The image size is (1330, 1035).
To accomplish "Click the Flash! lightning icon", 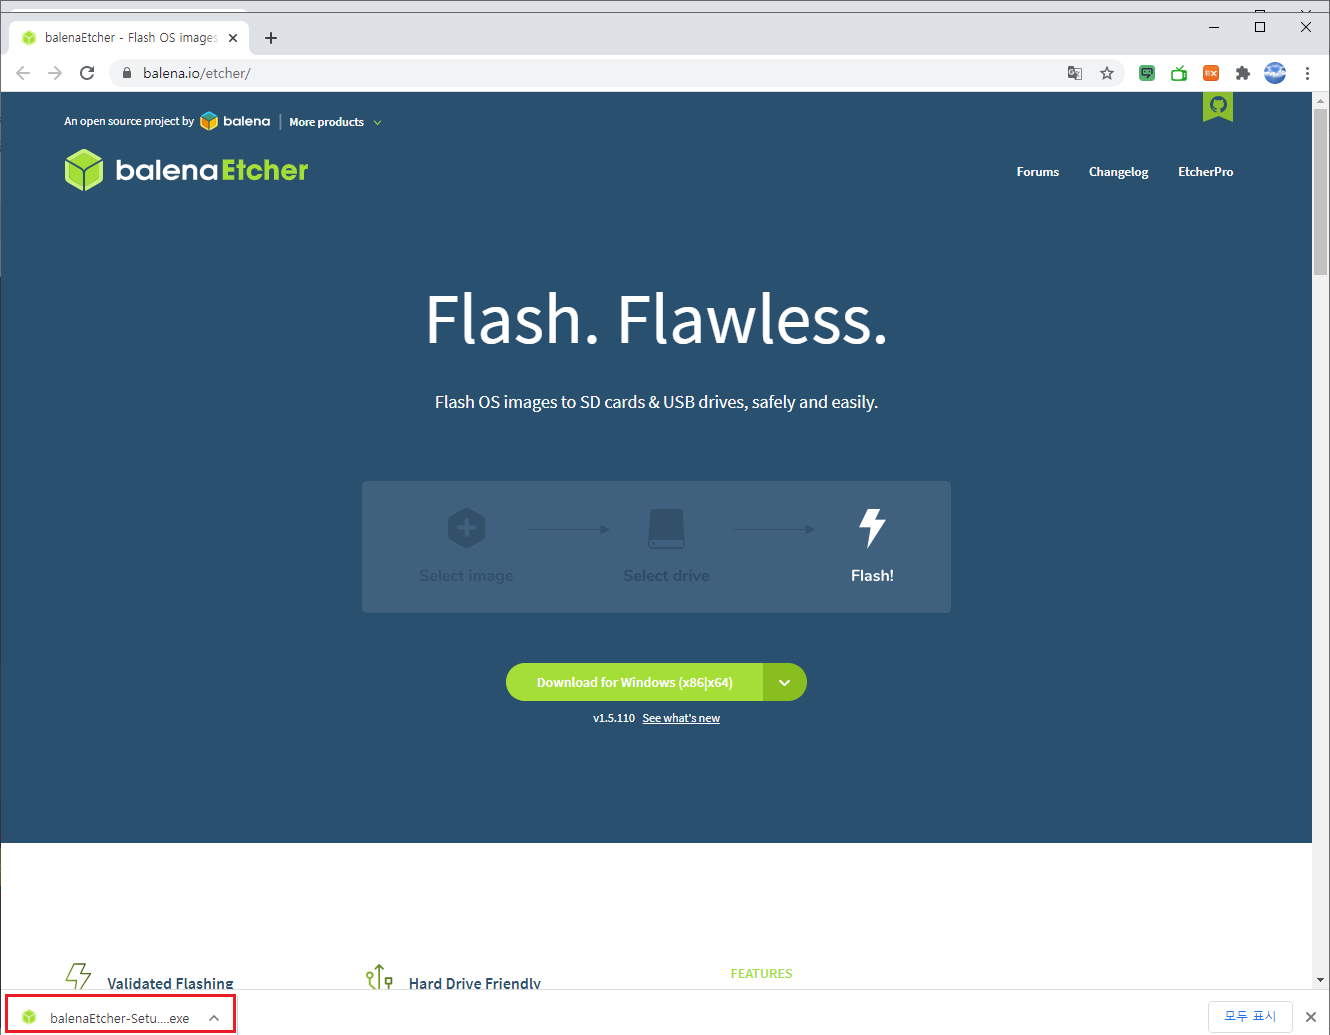I will pyautogui.click(x=872, y=527).
